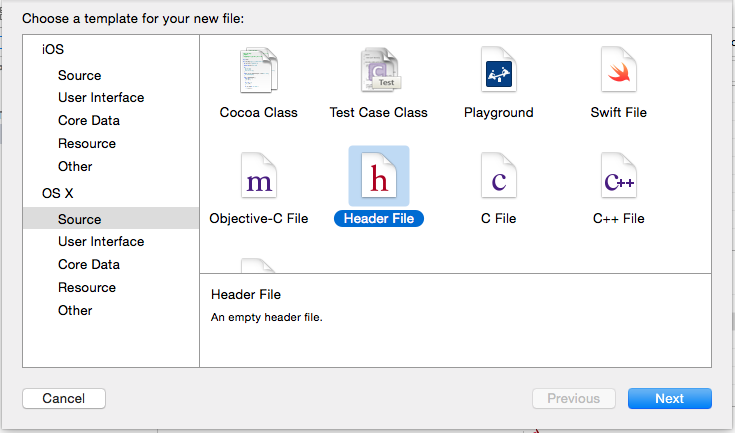Select the Swift File icon
The width and height of the screenshot is (735, 433).
619,70
